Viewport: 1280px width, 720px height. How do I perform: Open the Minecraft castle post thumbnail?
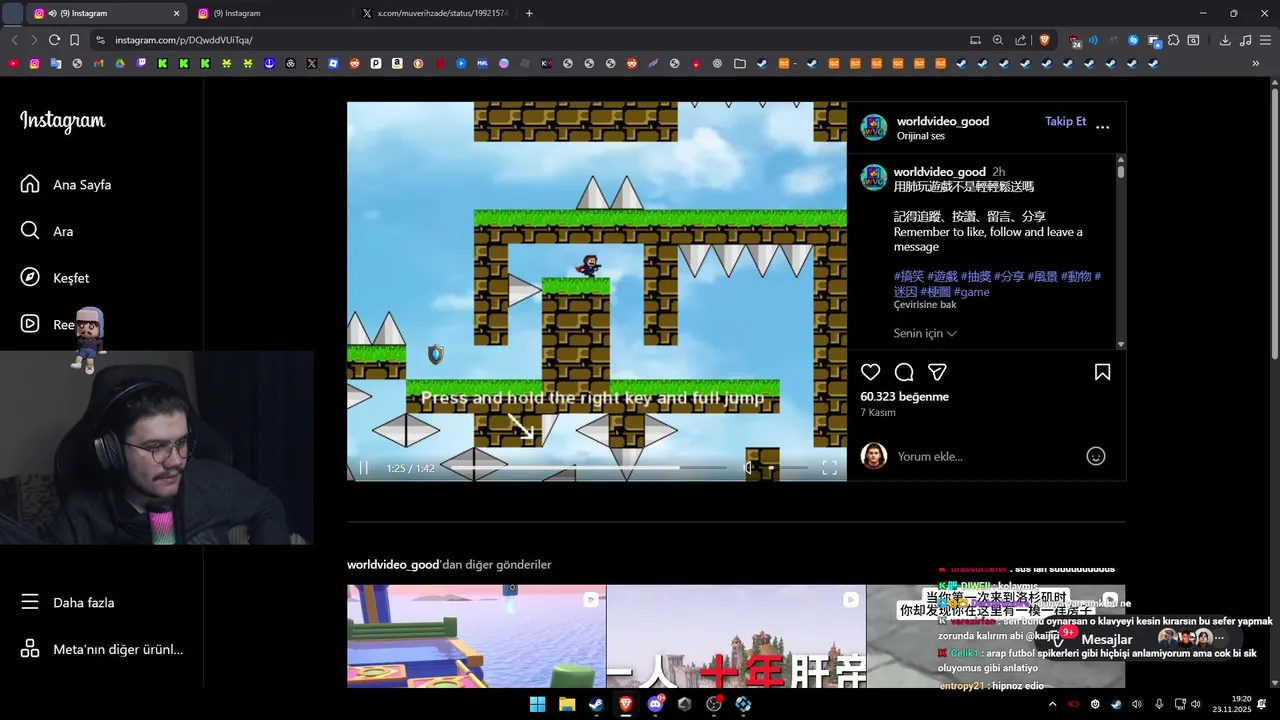(x=736, y=636)
